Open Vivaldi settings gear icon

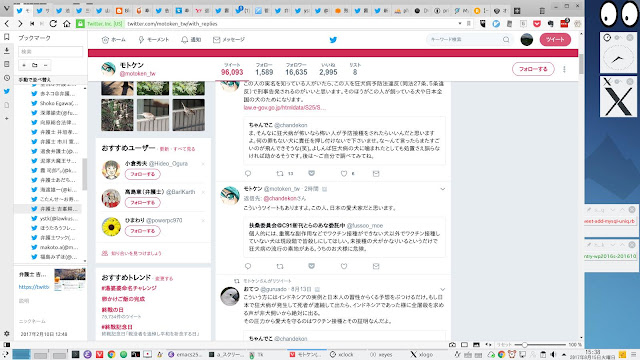coord(7,333)
